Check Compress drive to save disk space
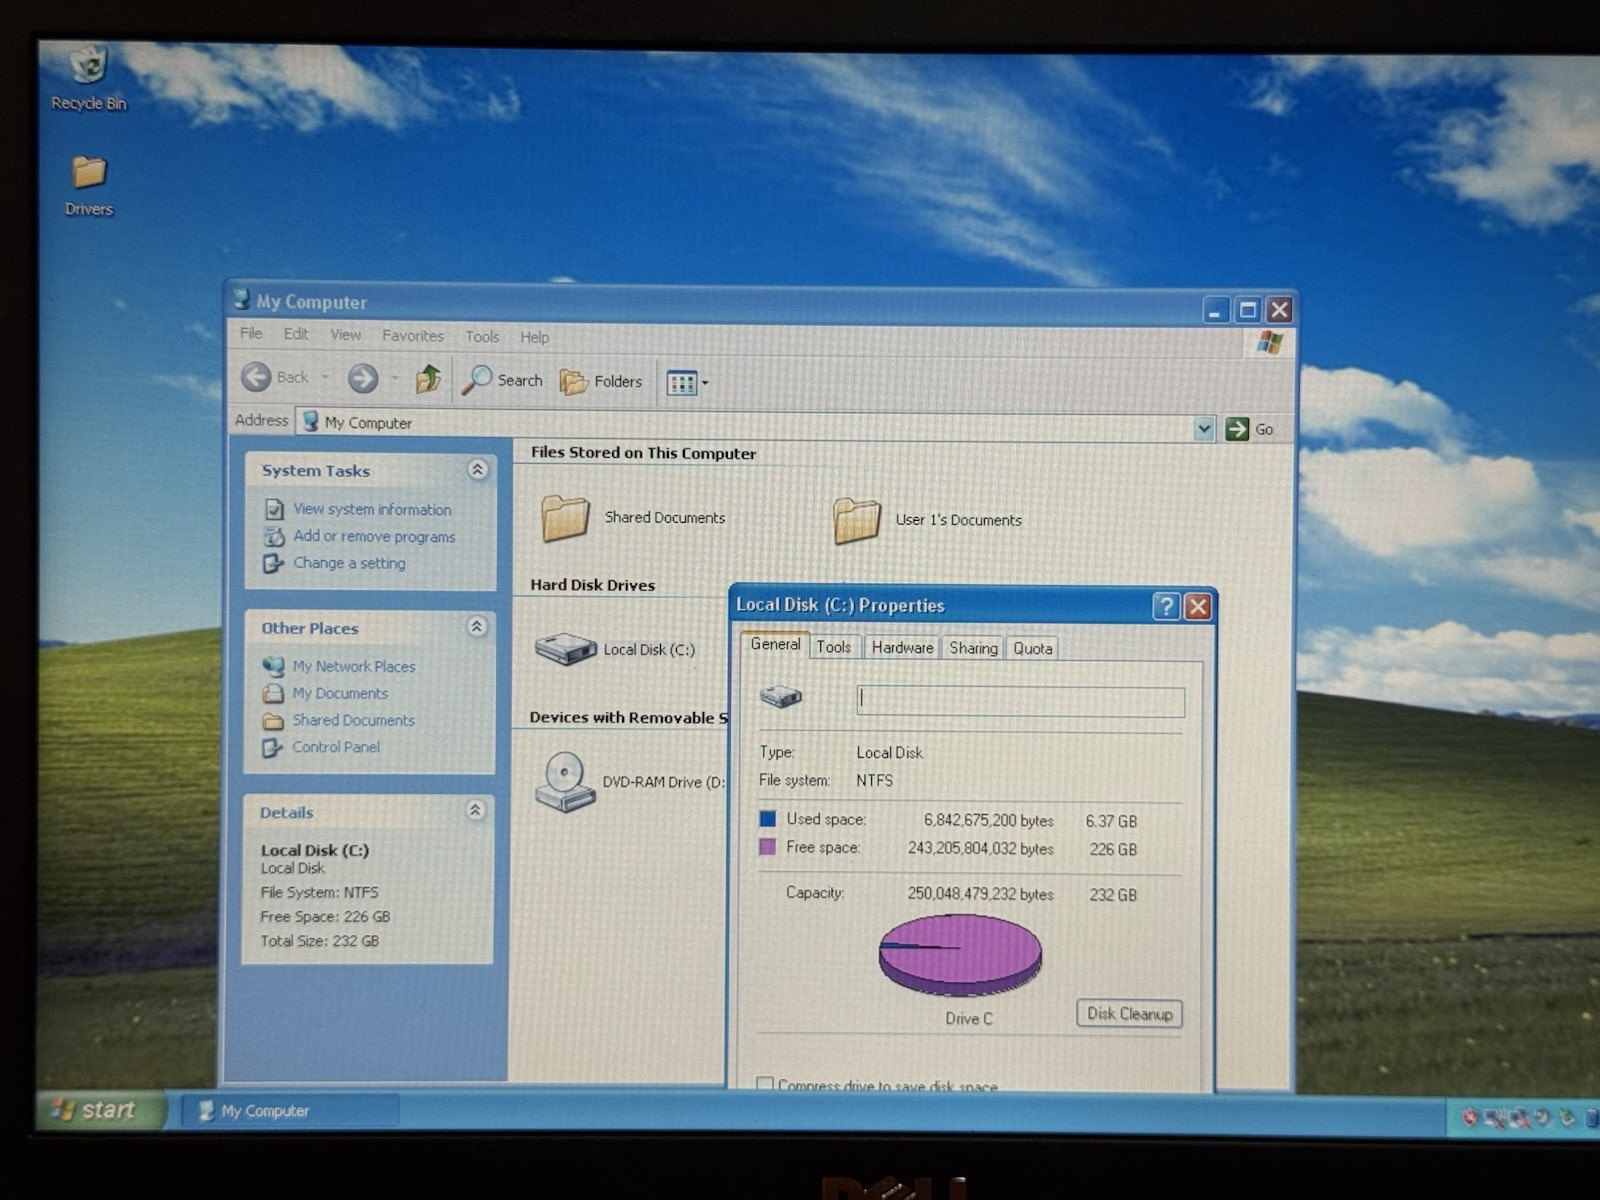The image size is (1600, 1200). (x=765, y=1084)
